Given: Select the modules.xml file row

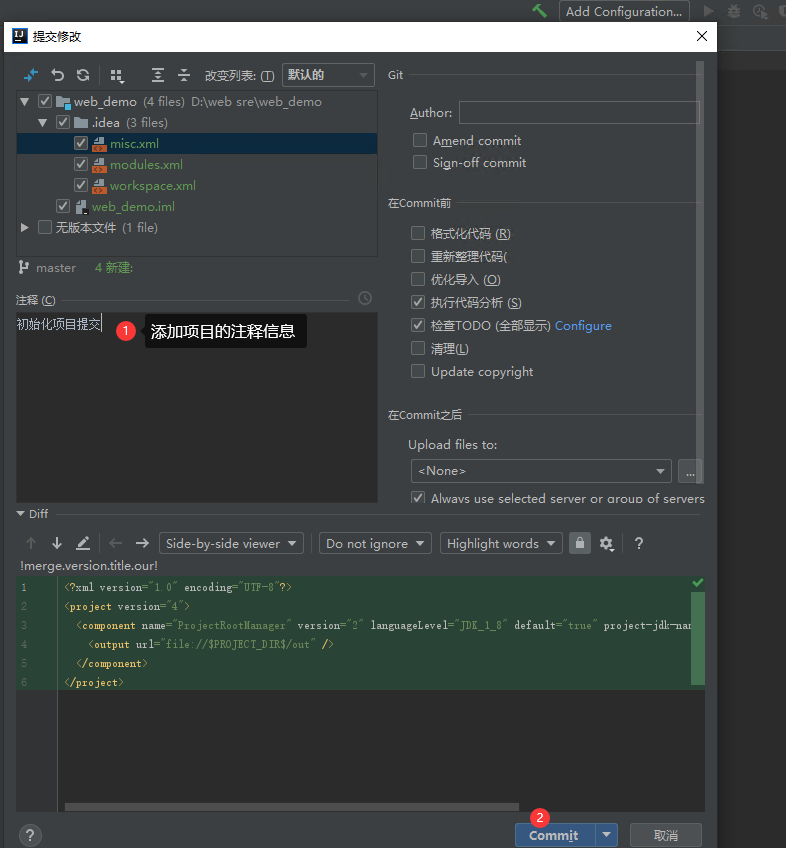Looking at the screenshot, I should coord(197,164).
